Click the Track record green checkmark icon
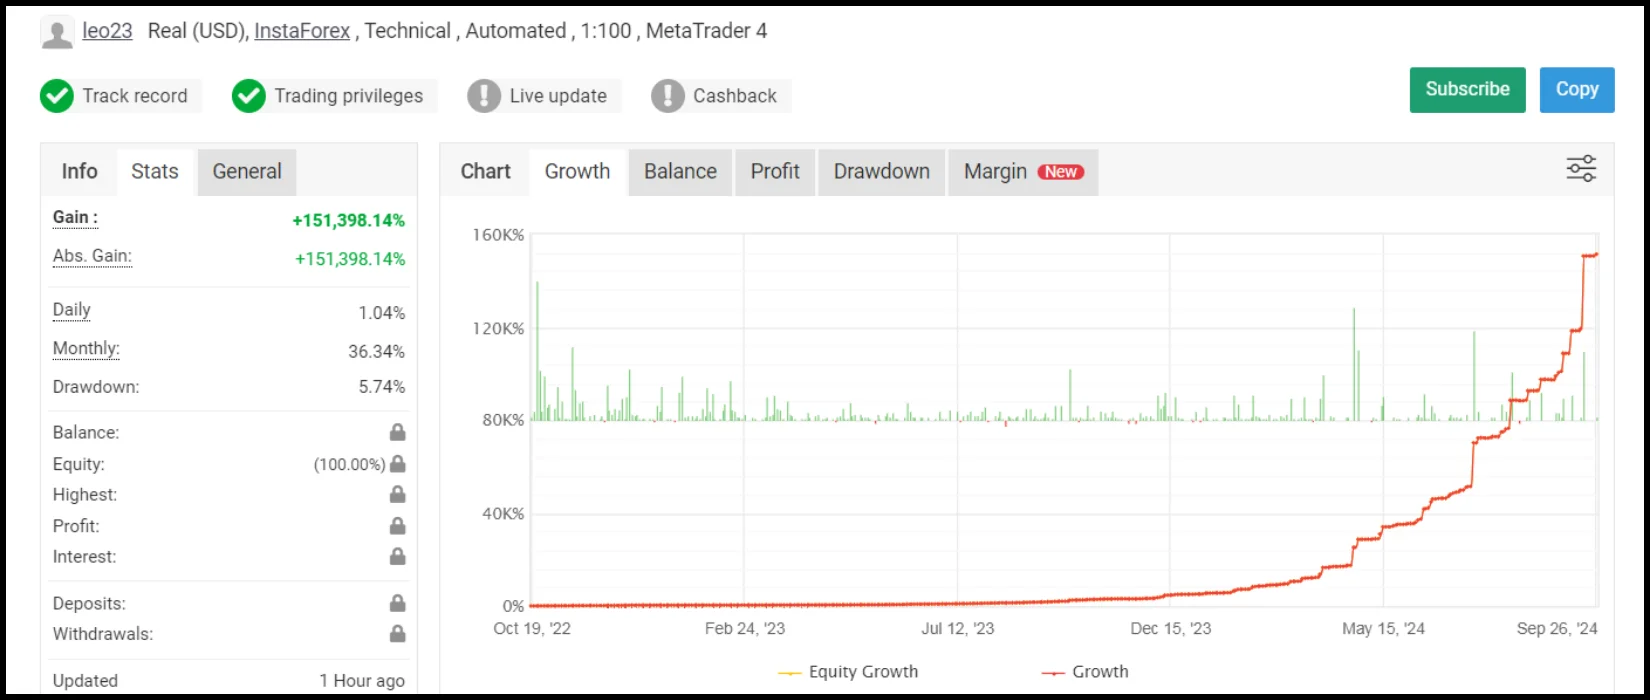1650x700 pixels. pyautogui.click(x=57, y=96)
